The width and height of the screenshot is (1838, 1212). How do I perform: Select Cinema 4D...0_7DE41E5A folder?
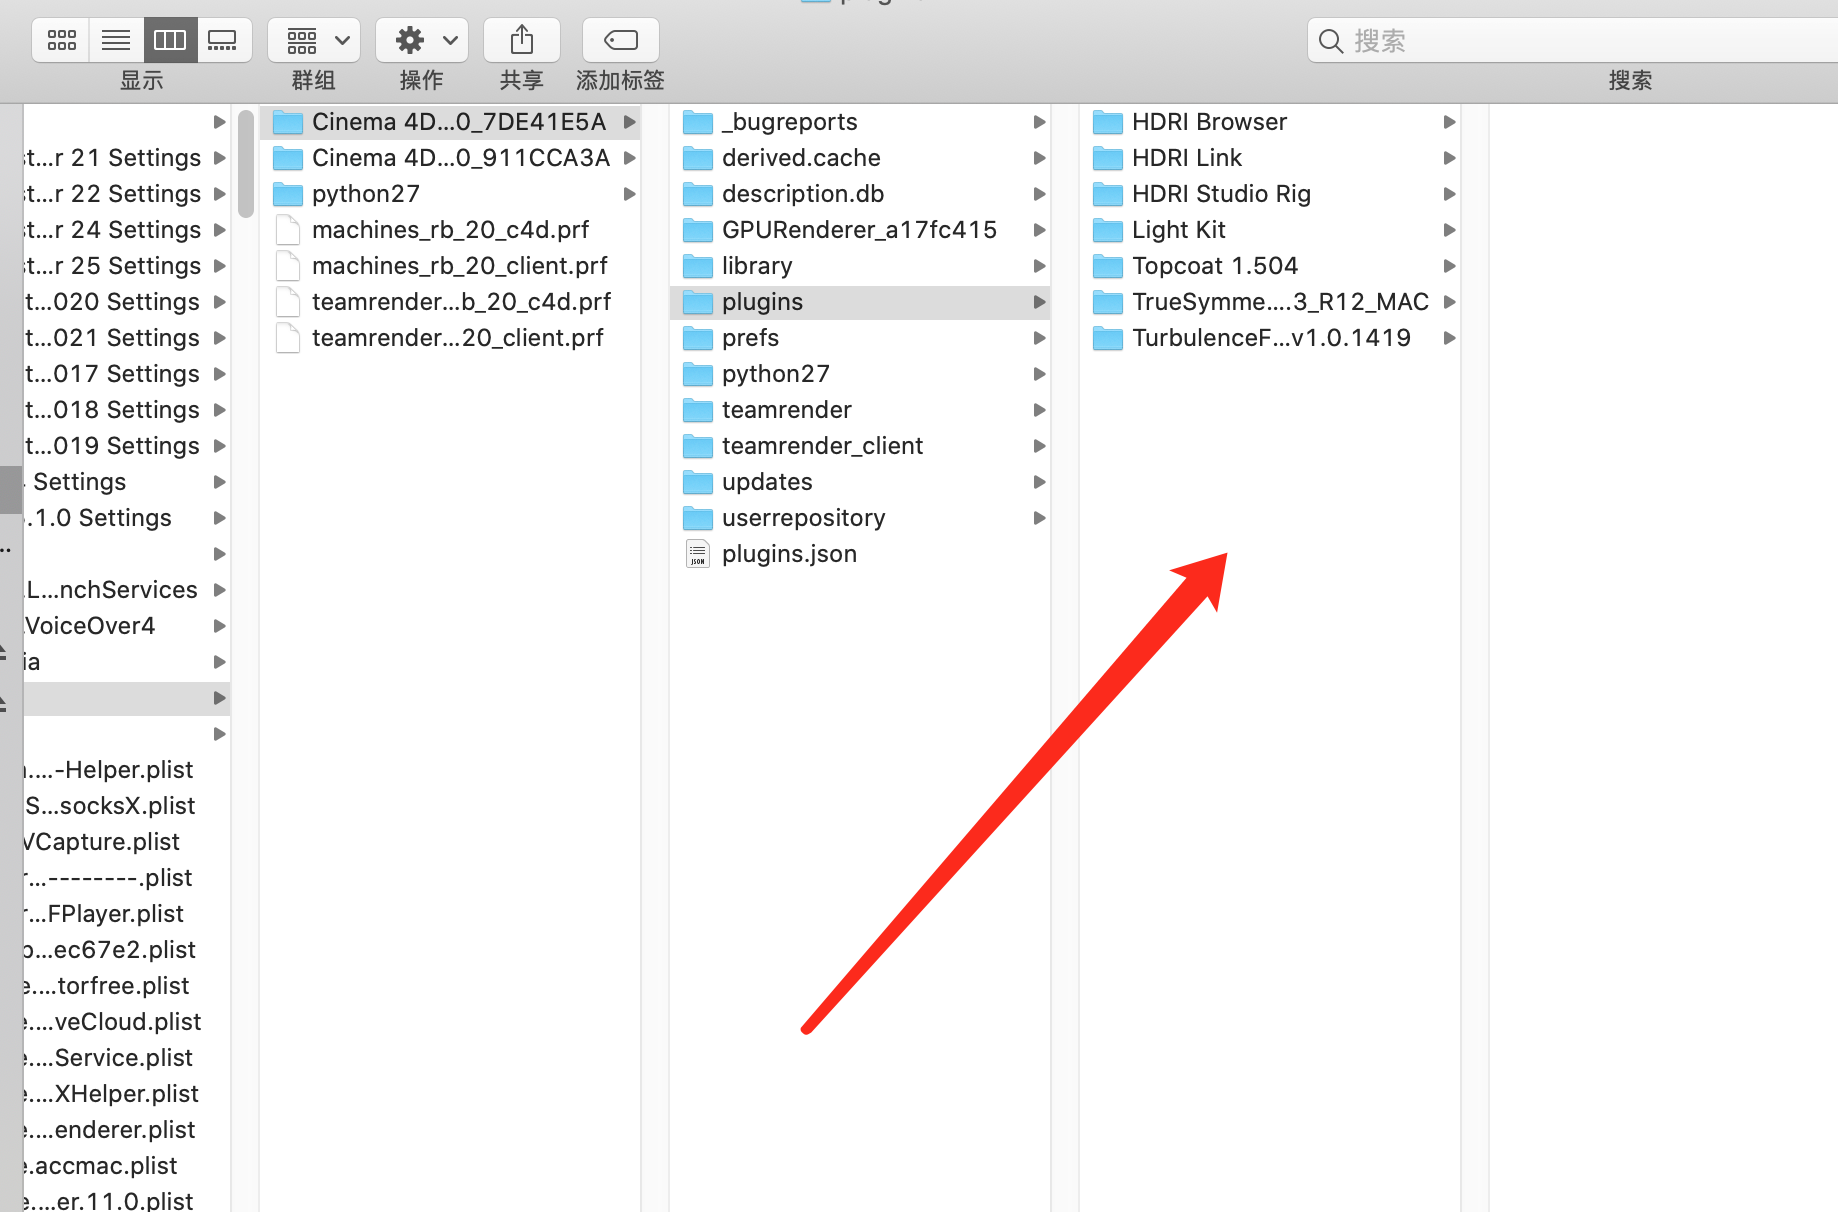(x=450, y=122)
